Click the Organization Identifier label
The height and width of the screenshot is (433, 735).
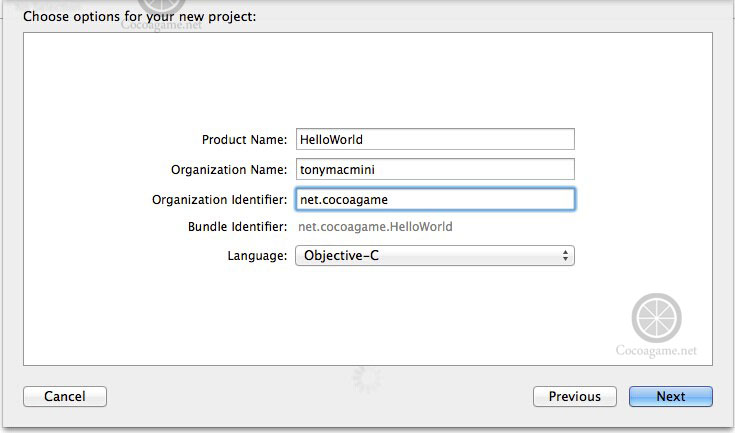tap(219, 200)
